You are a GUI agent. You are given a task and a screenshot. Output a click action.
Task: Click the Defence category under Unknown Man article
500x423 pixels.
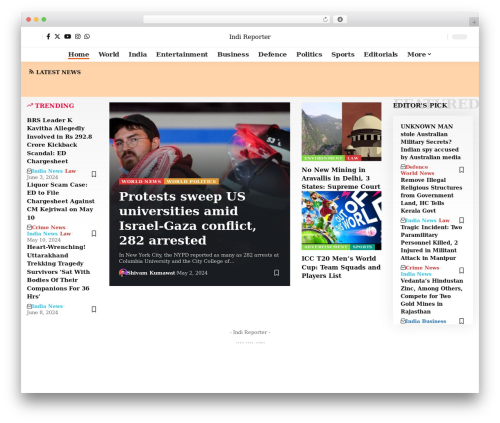[x=417, y=167]
